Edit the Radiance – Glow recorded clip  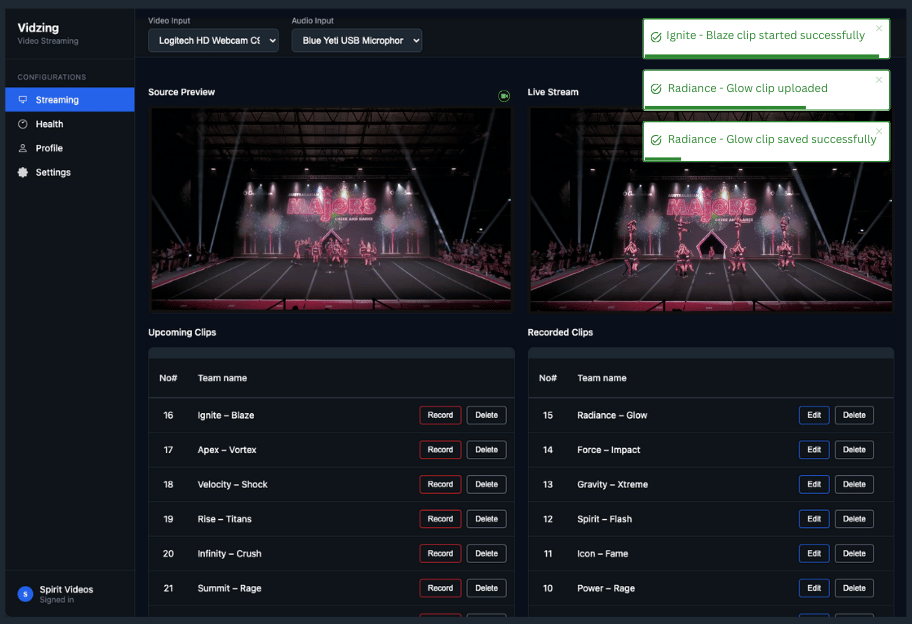[x=814, y=415]
